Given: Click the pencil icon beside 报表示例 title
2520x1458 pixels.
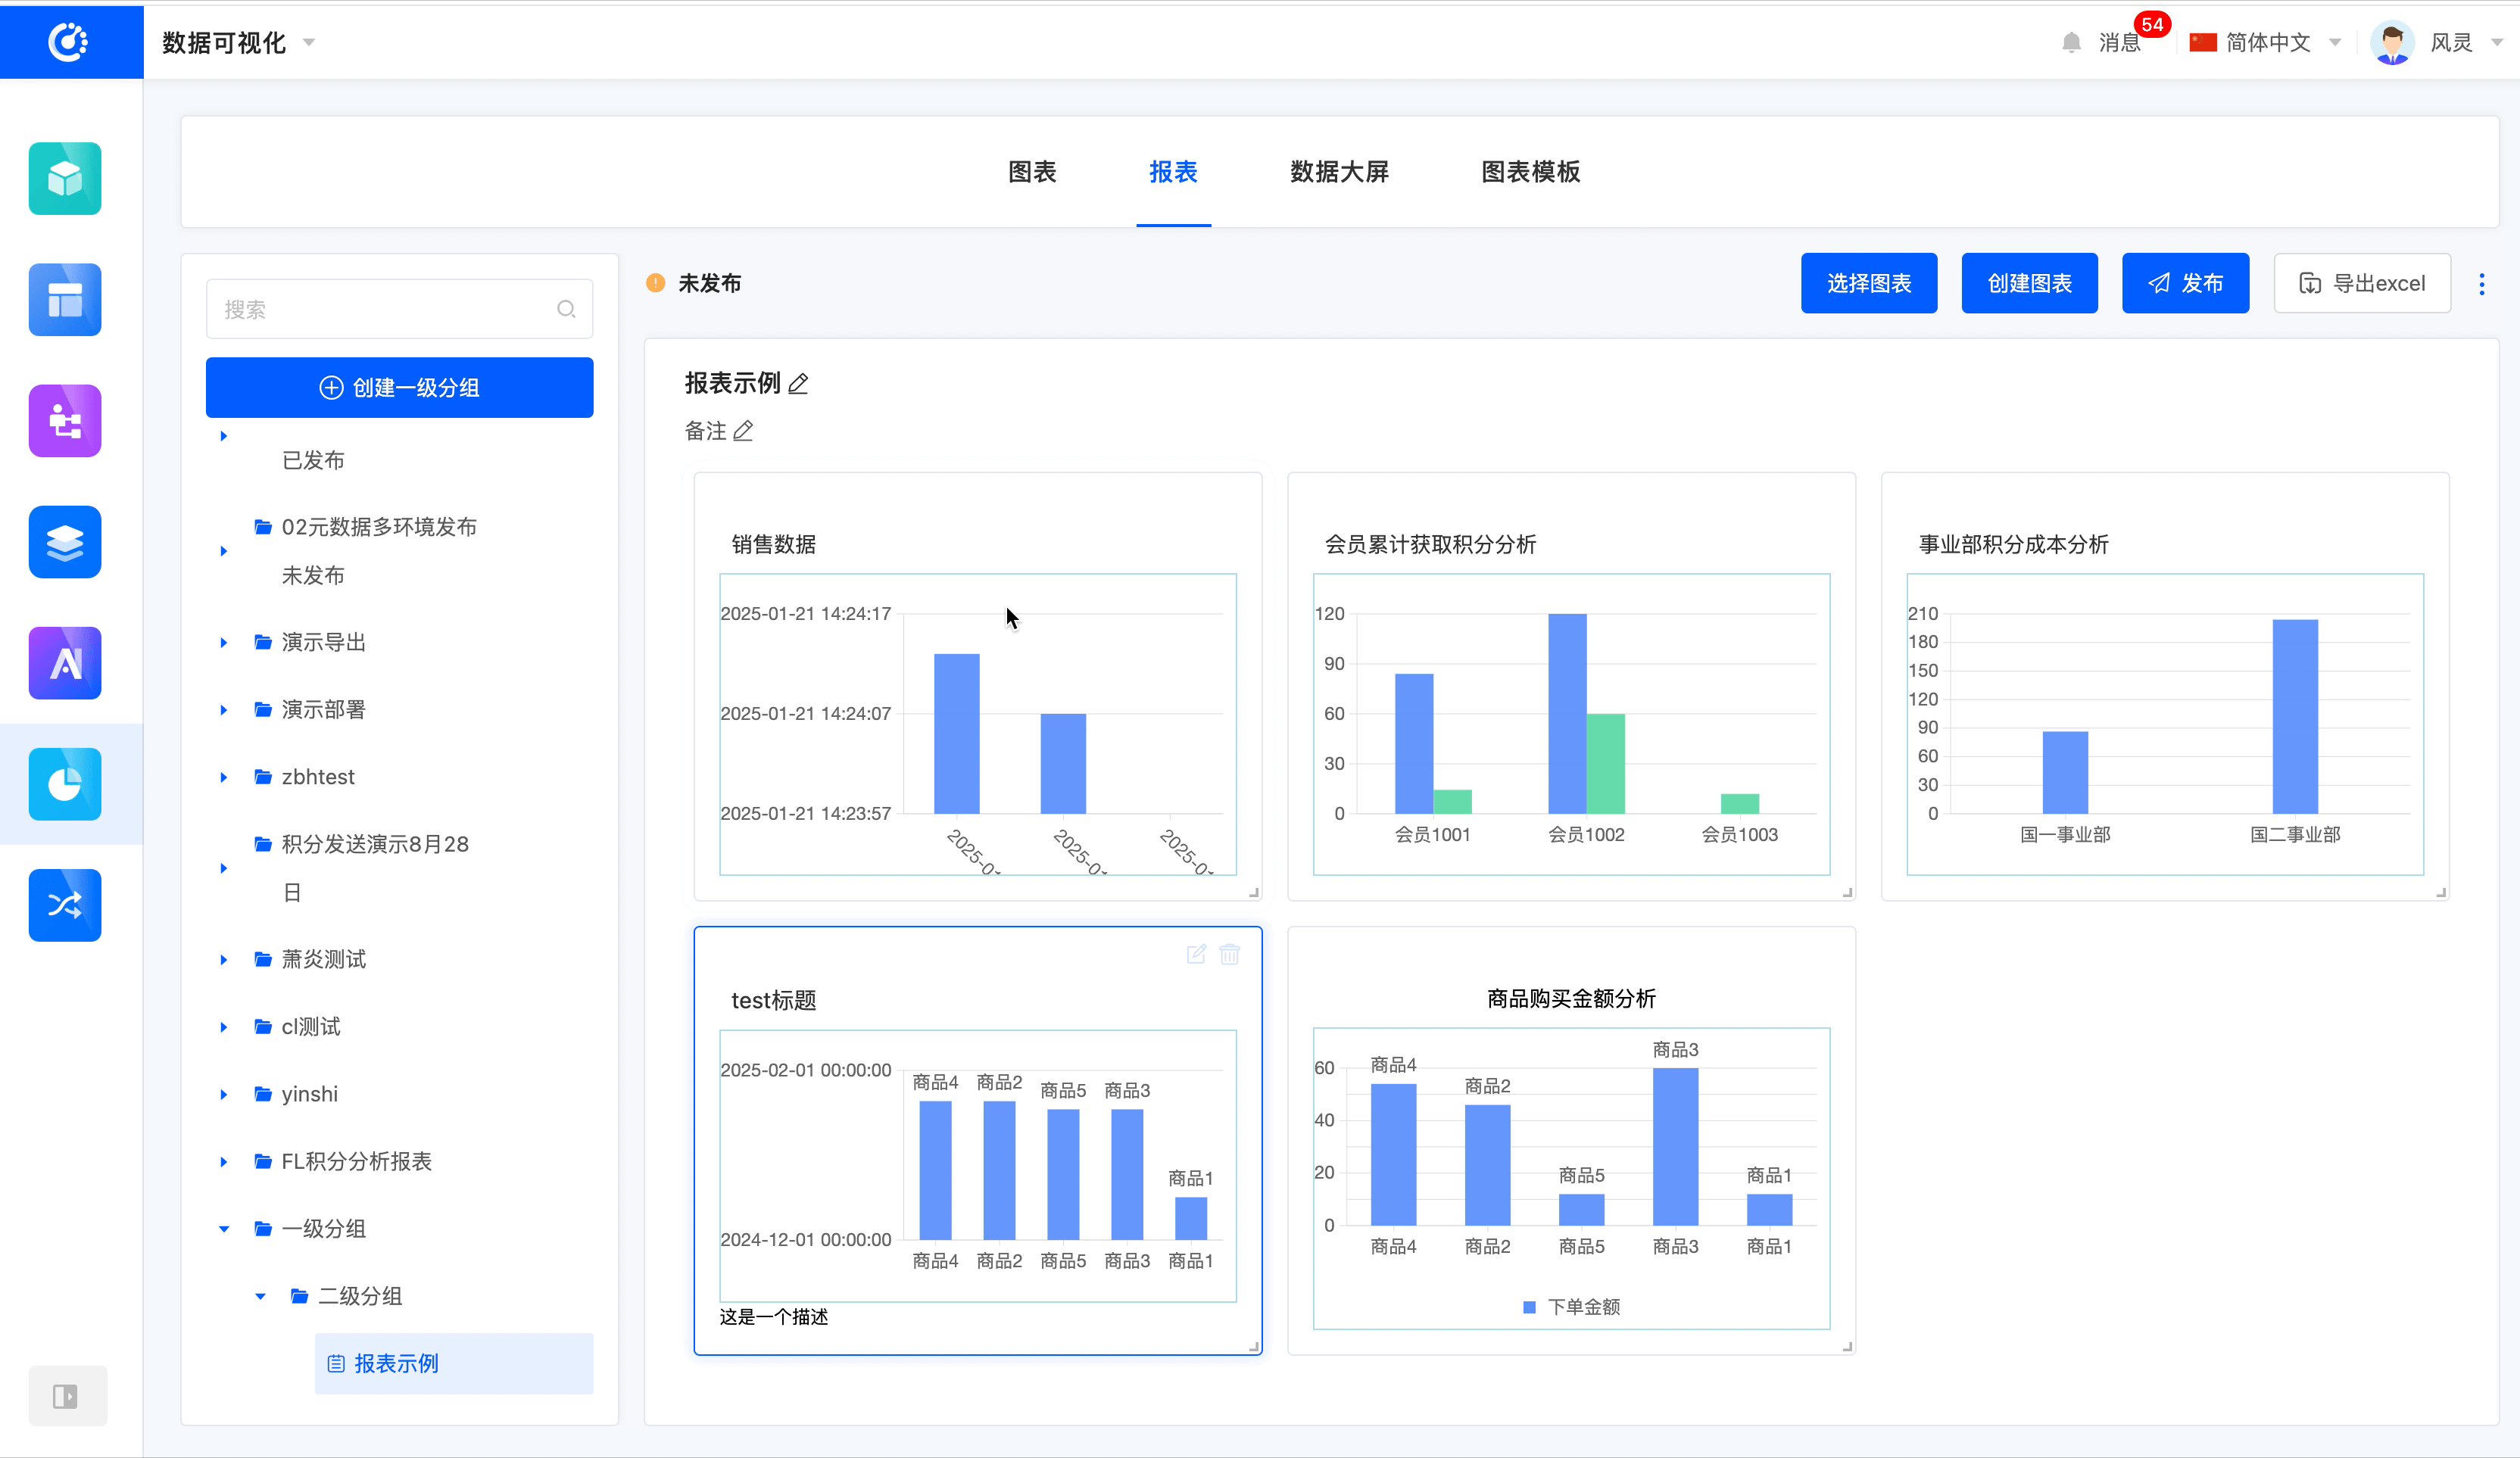Looking at the screenshot, I should click(798, 384).
